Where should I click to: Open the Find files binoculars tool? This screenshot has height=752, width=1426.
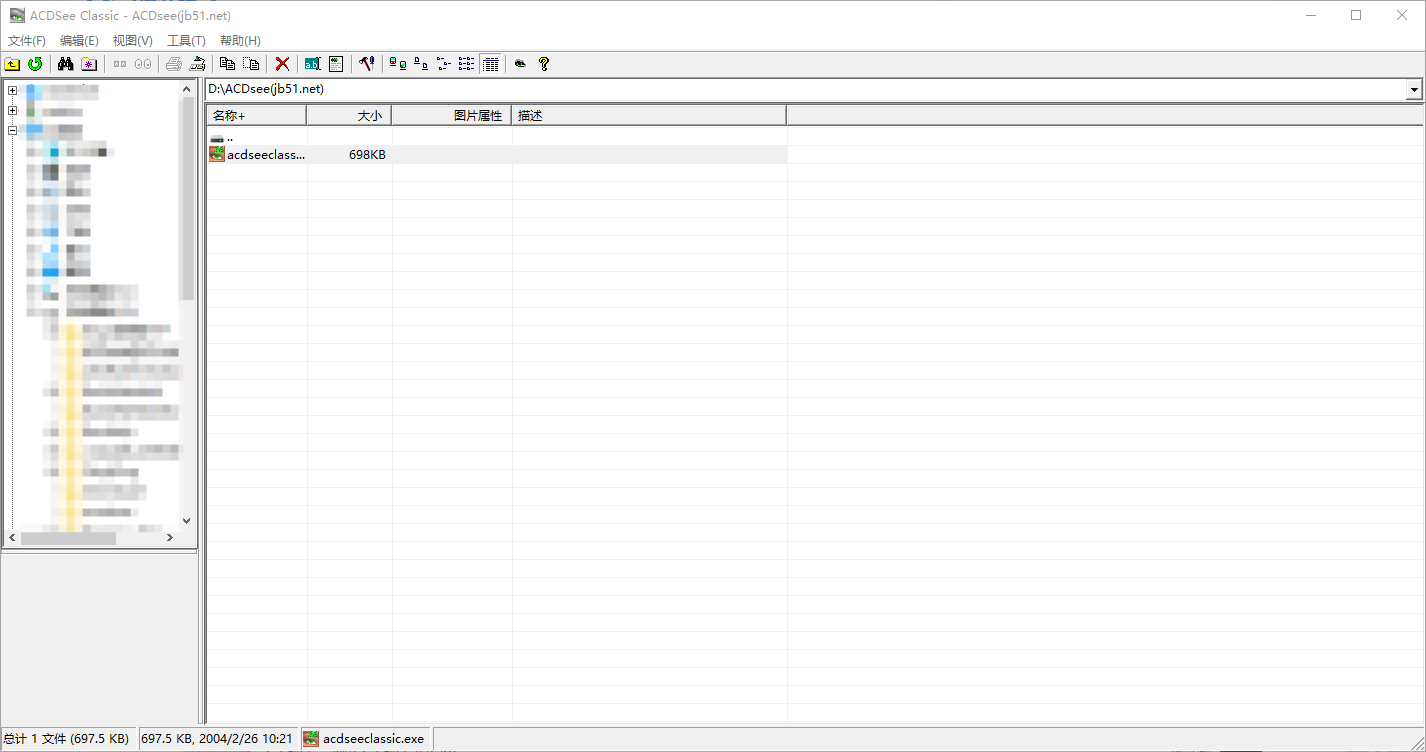pos(66,64)
